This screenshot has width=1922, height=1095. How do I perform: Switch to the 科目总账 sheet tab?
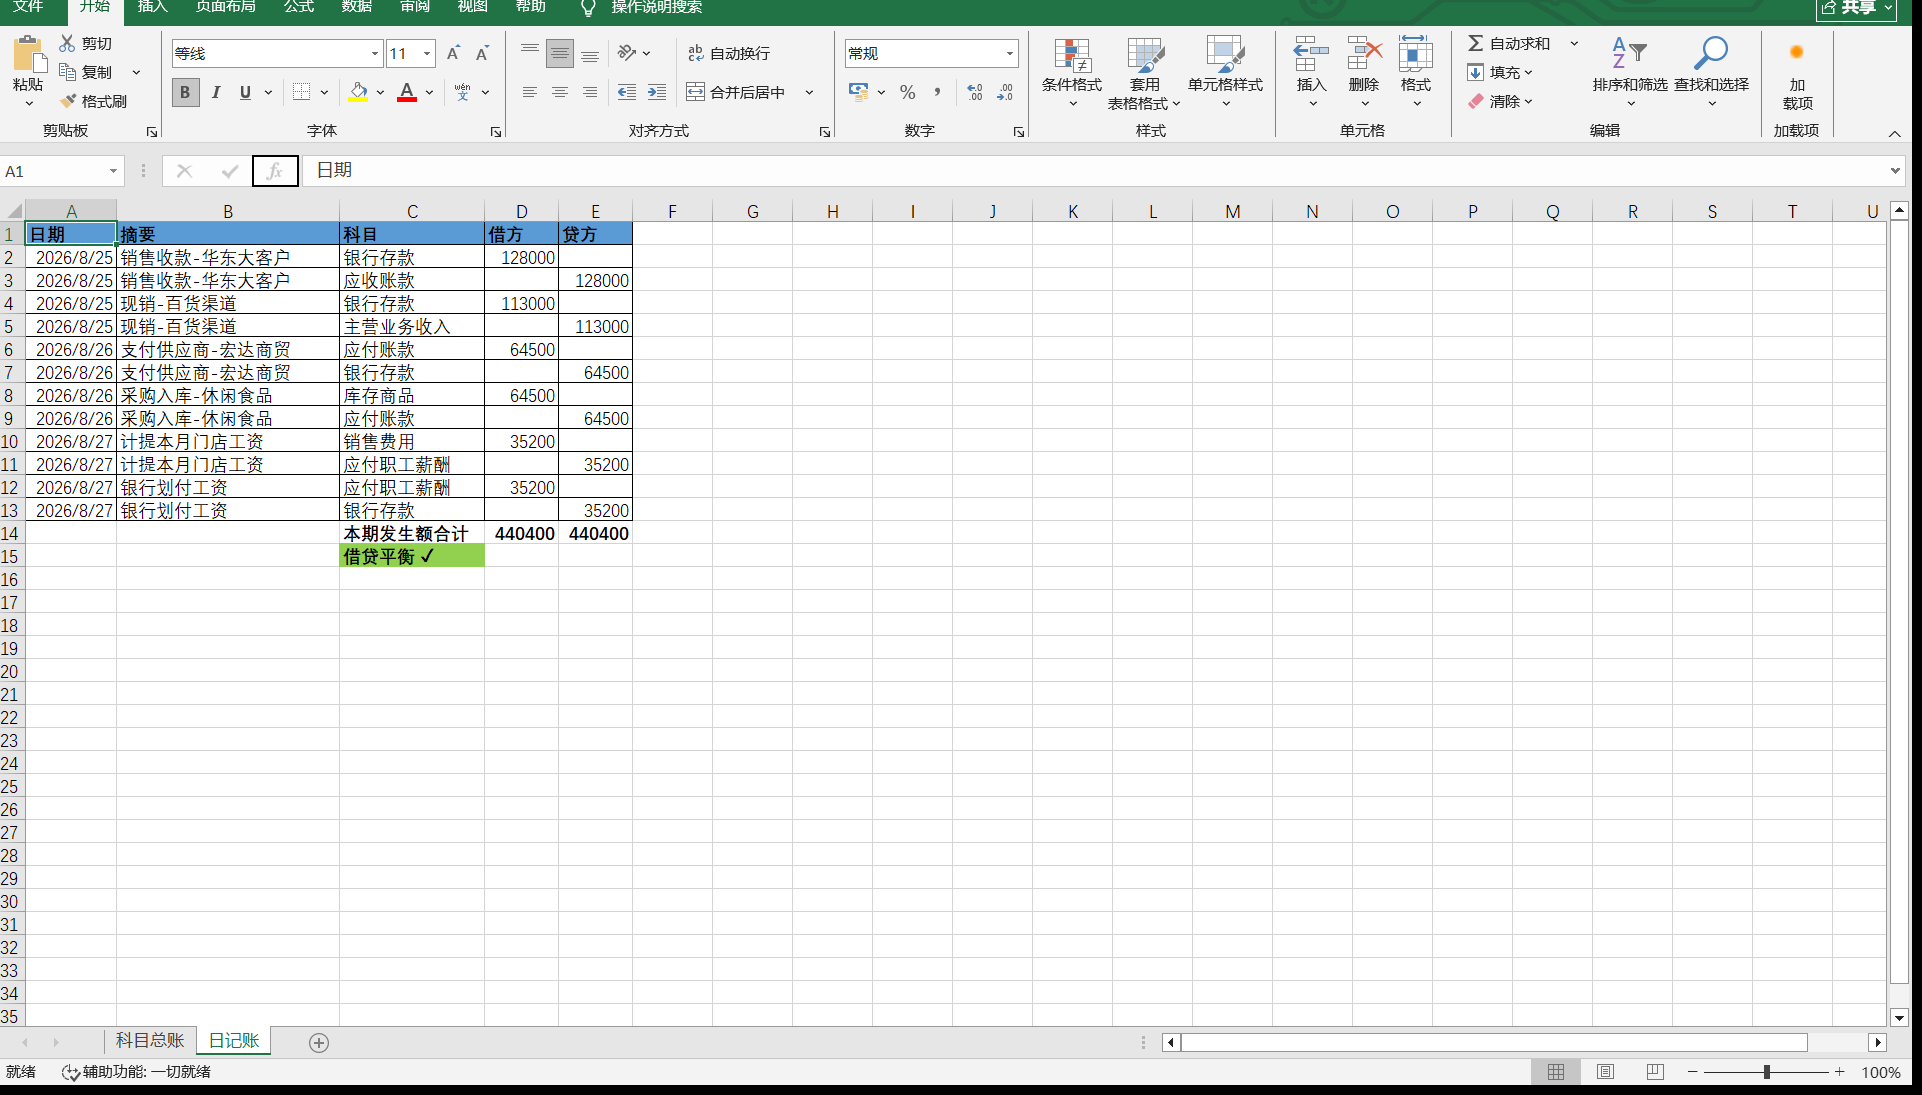coord(150,1041)
